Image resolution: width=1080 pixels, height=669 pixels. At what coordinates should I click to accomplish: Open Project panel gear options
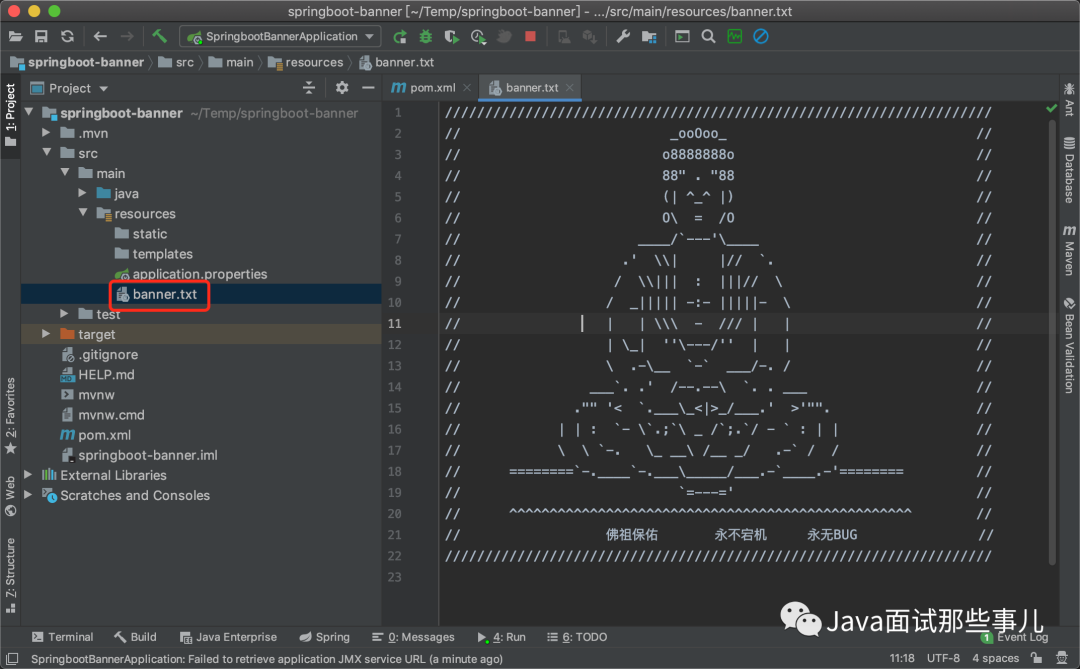coord(342,88)
